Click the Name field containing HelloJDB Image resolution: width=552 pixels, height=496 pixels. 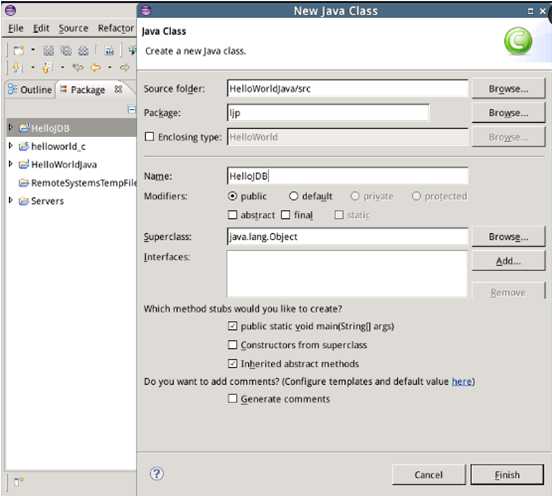[x=348, y=176]
